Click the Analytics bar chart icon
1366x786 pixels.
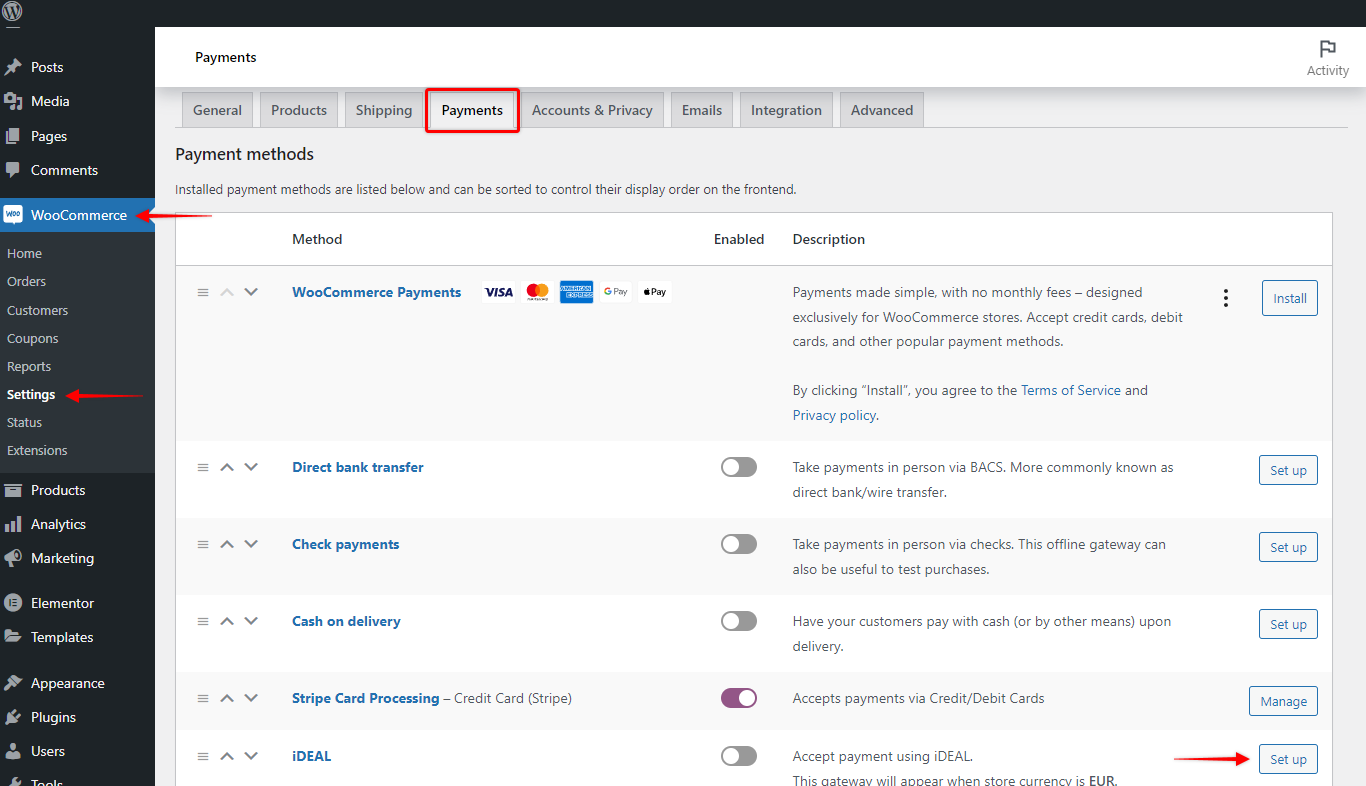click(13, 524)
